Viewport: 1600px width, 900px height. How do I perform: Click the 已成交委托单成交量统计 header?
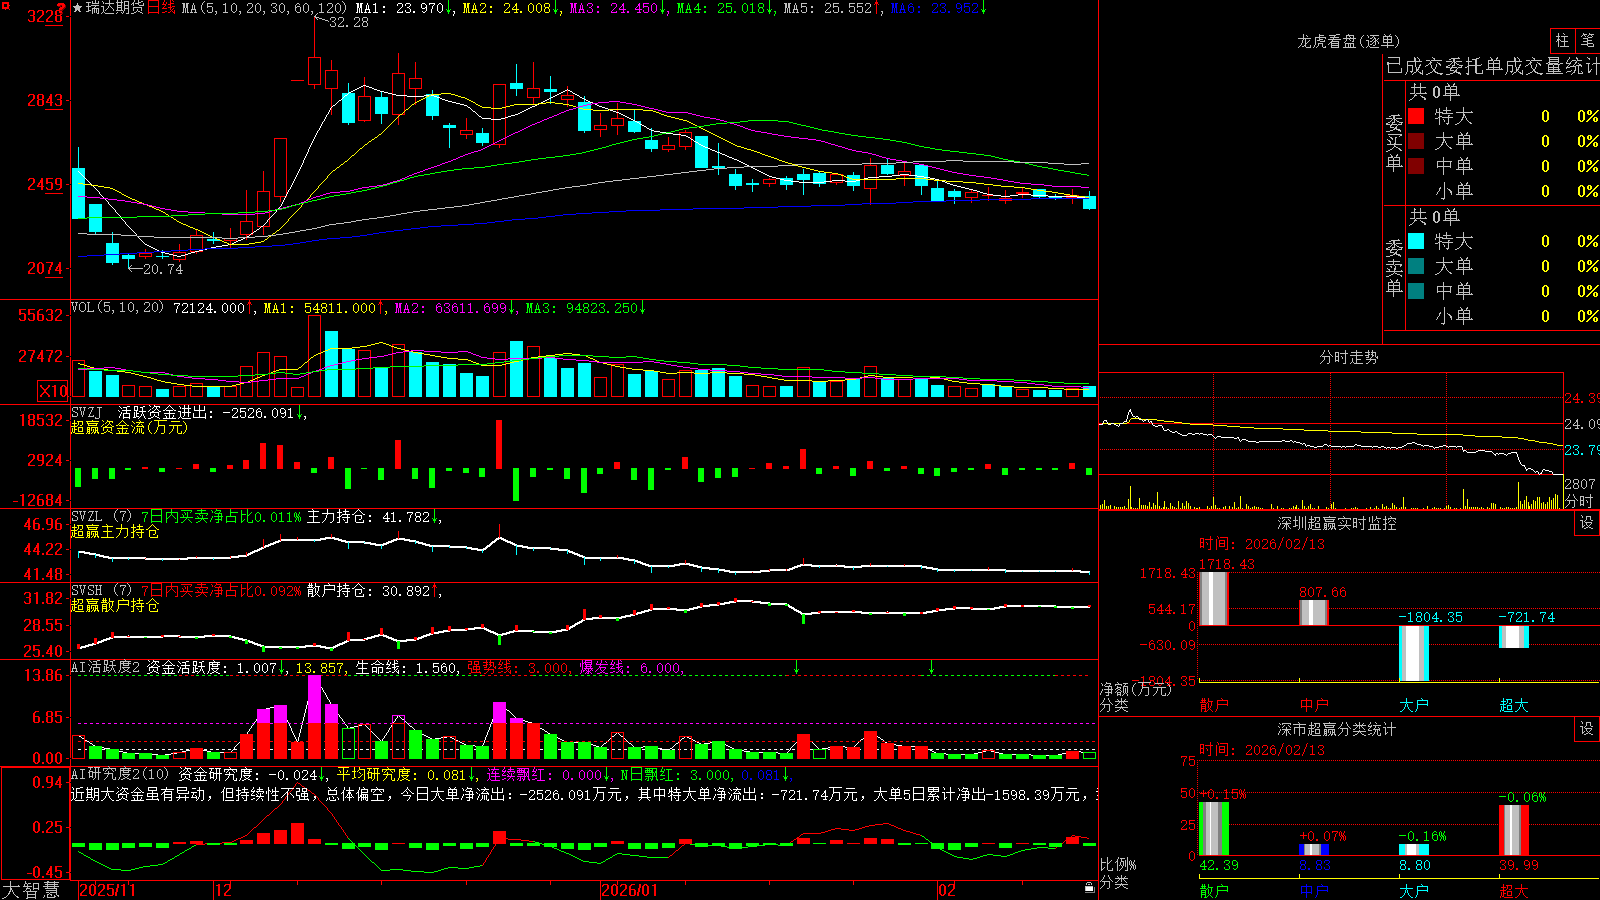[x=1492, y=66]
